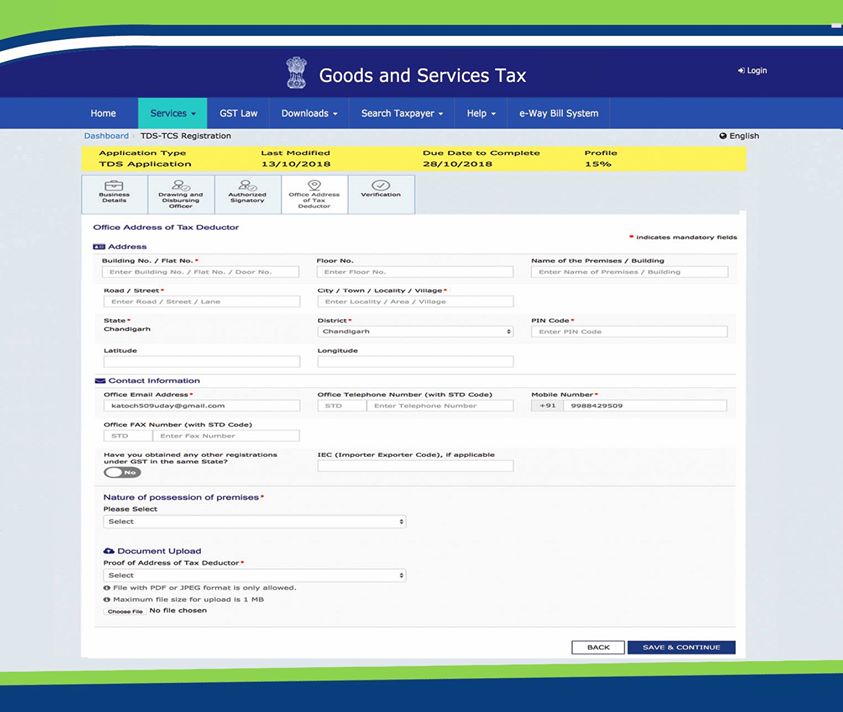Open the Nature of possession Select dropdown
Screen dimensions: 843x712
(254, 522)
